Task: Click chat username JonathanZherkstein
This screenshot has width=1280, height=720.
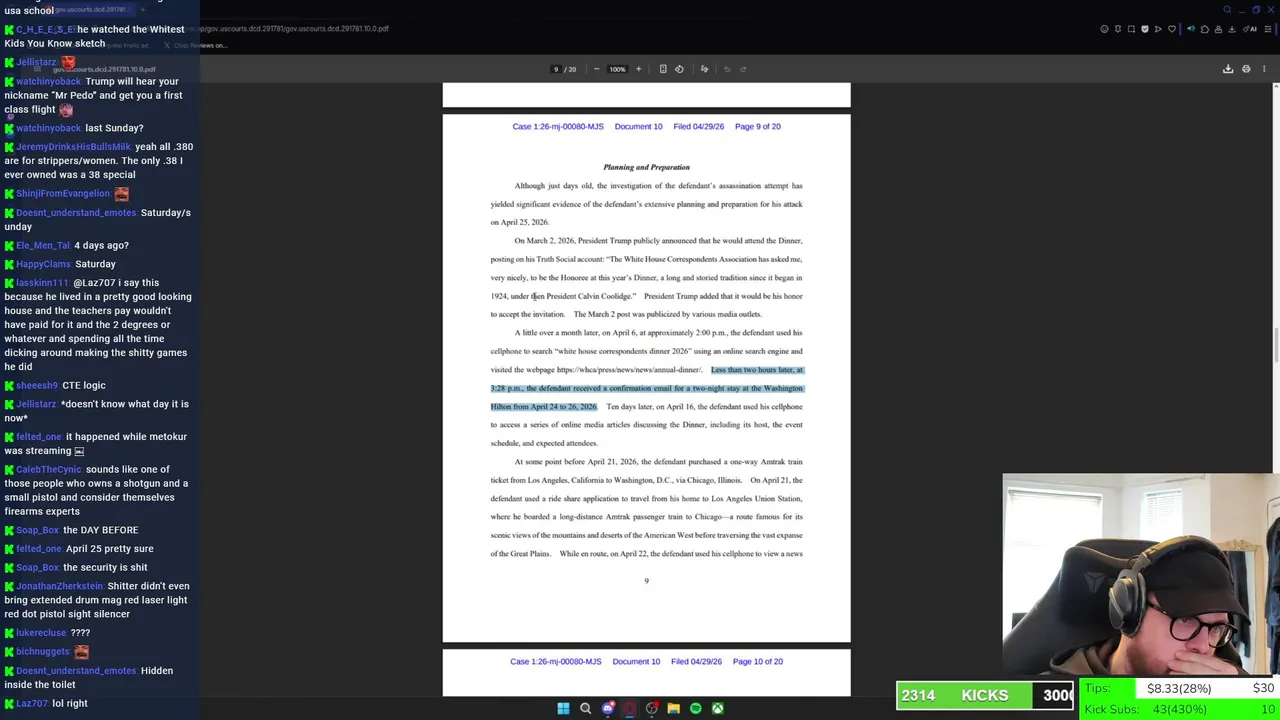Action: point(60,586)
